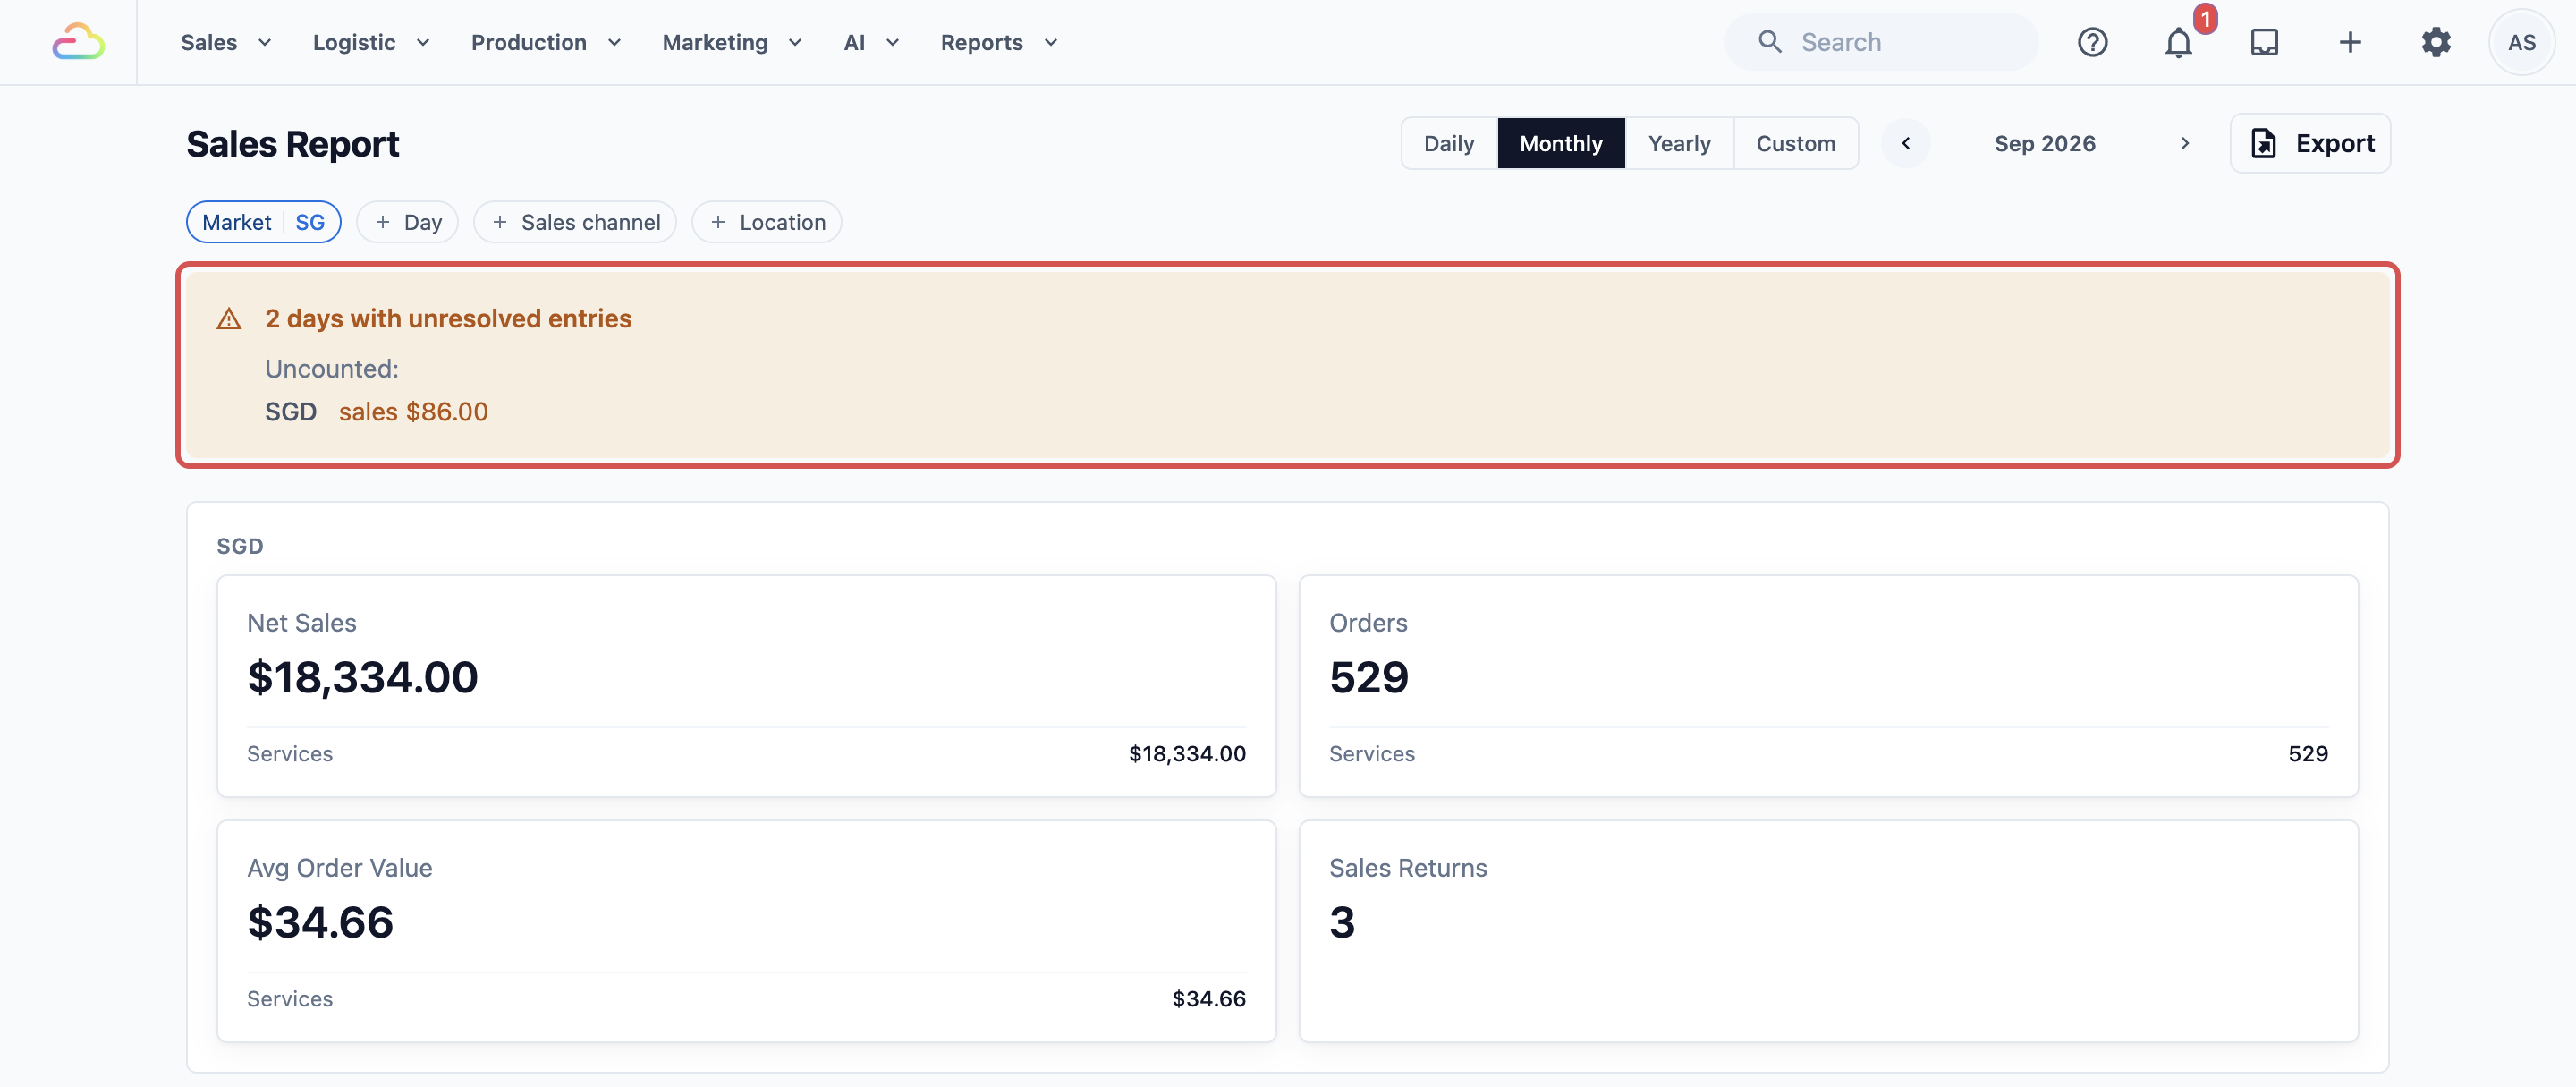This screenshot has height=1087, width=2576.
Task: Select the Monthly period tab
Action: click(1560, 143)
